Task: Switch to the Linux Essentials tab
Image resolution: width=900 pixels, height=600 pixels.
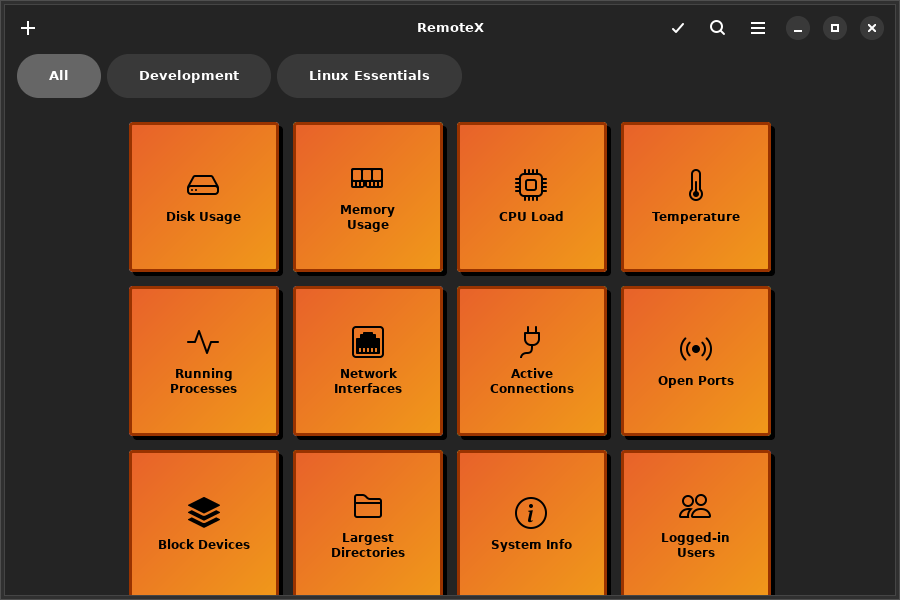Action: [369, 76]
